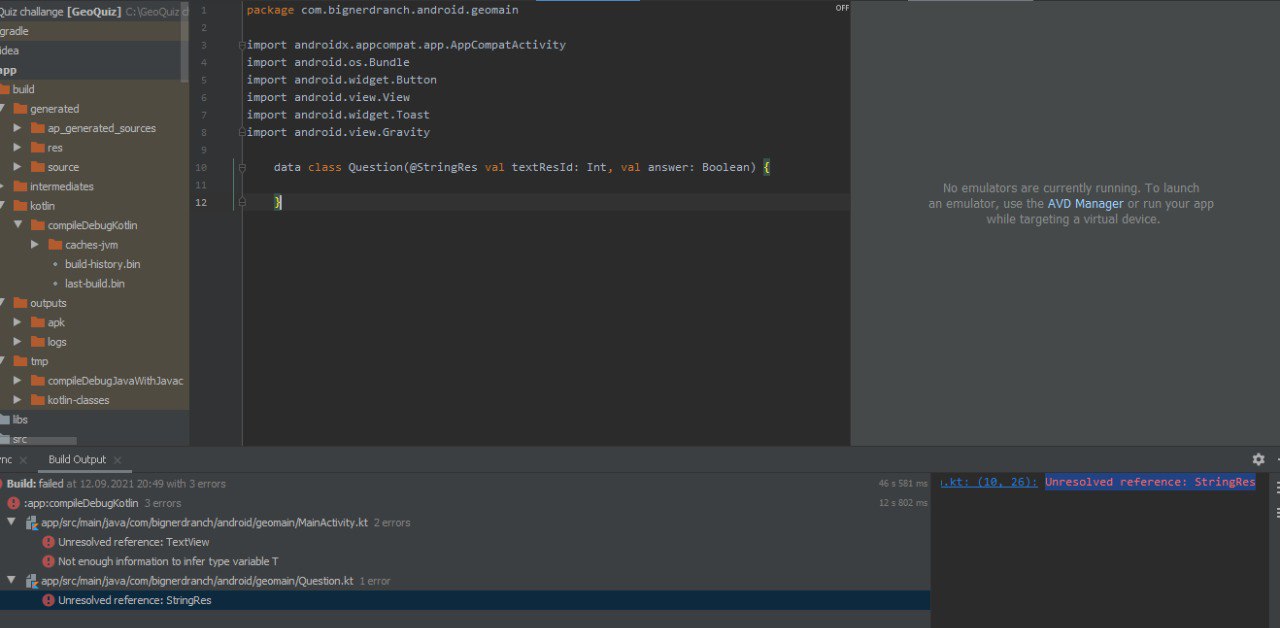Expand the ap_generated_sources folder

[18, 128]
